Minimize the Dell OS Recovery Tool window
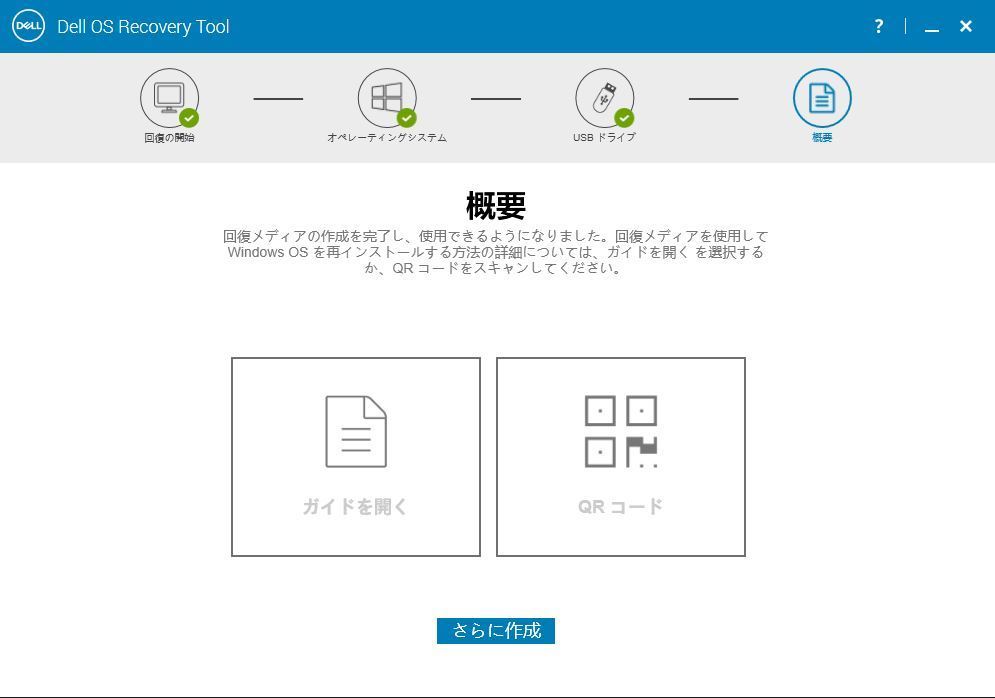Image resolution: width=995 pixels, height=698 pixels. [x=932, y=29]
